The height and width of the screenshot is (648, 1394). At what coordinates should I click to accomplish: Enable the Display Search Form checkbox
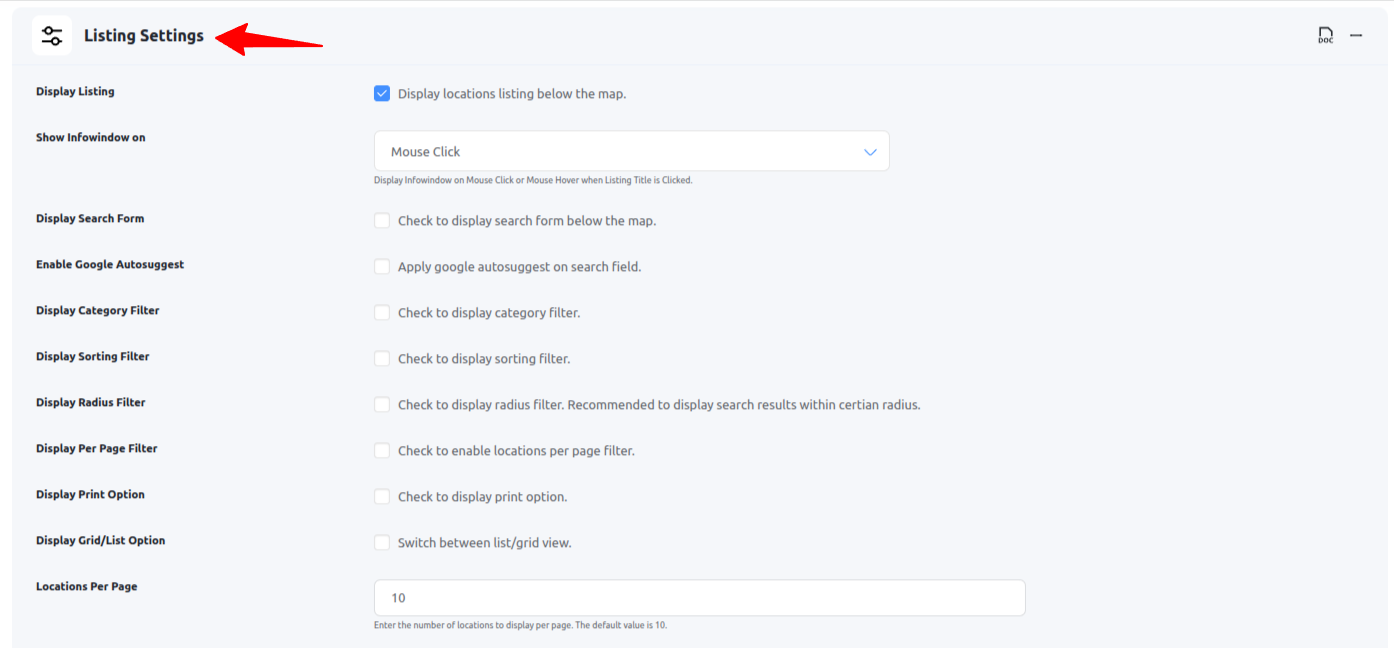pyautogui.click(x=382, y=220)
